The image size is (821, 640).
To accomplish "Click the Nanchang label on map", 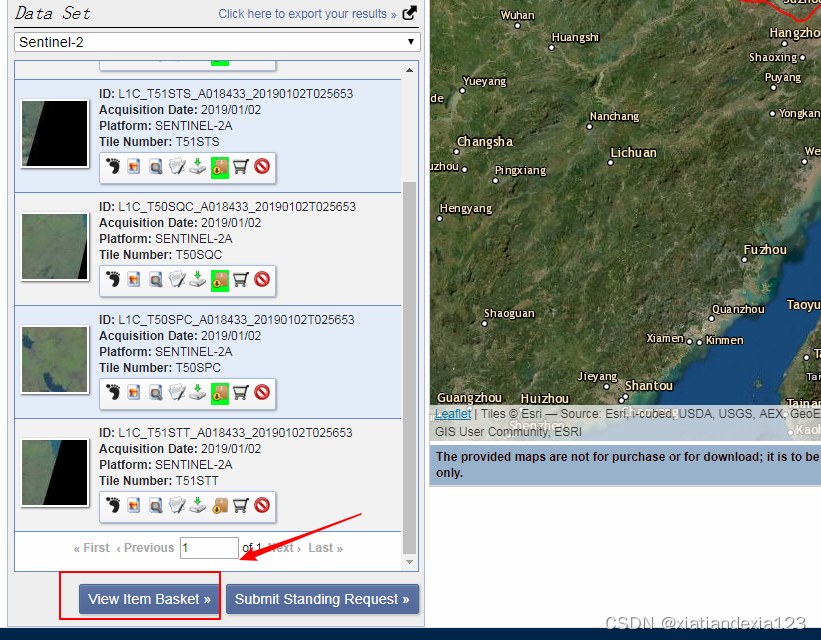I will [x=614, y=116].
